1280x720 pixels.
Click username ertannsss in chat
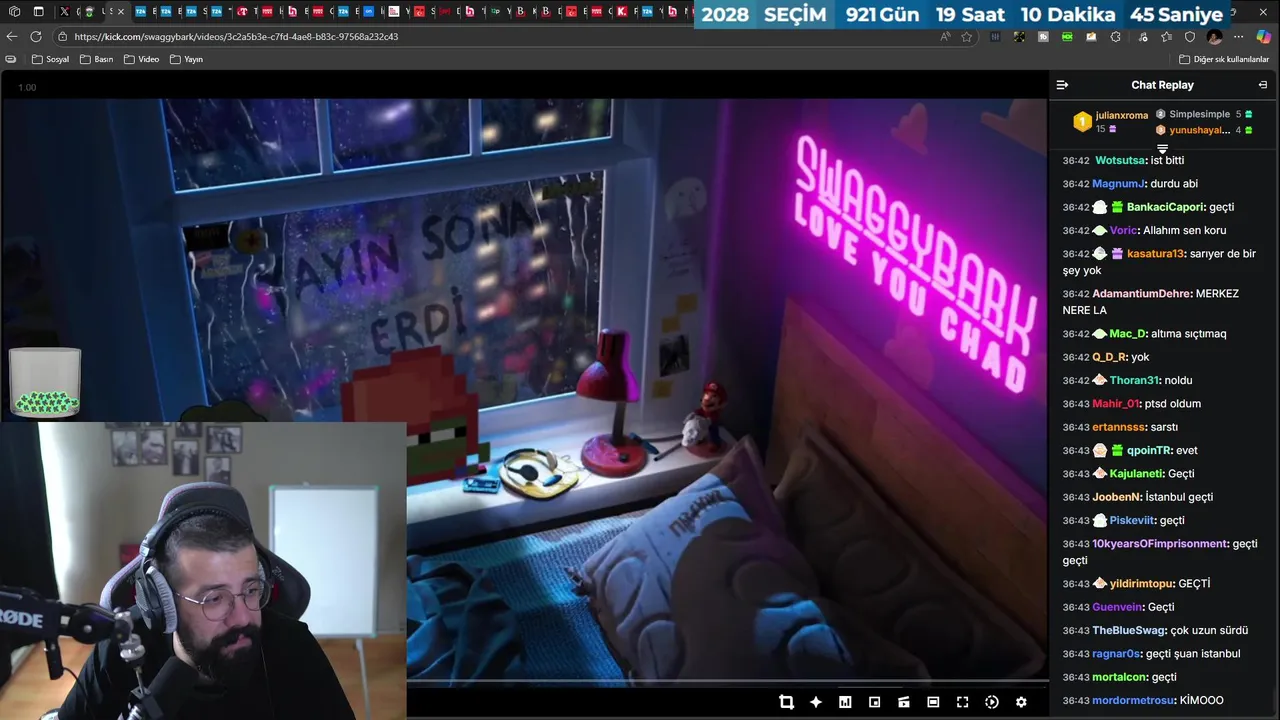(x=1120, y=427)
